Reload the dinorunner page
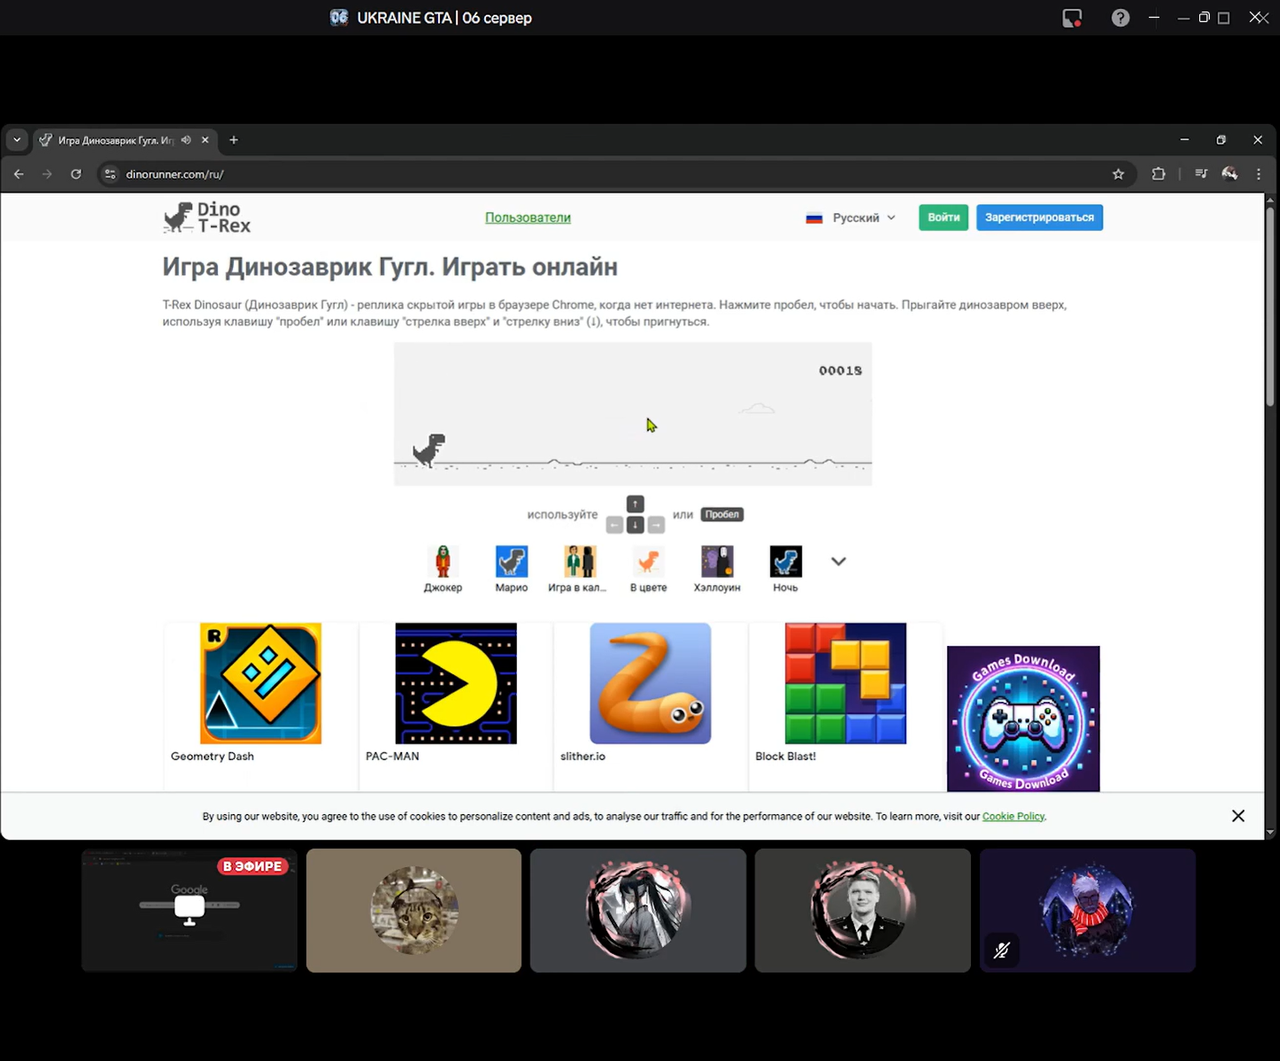 tap(76, 174)
